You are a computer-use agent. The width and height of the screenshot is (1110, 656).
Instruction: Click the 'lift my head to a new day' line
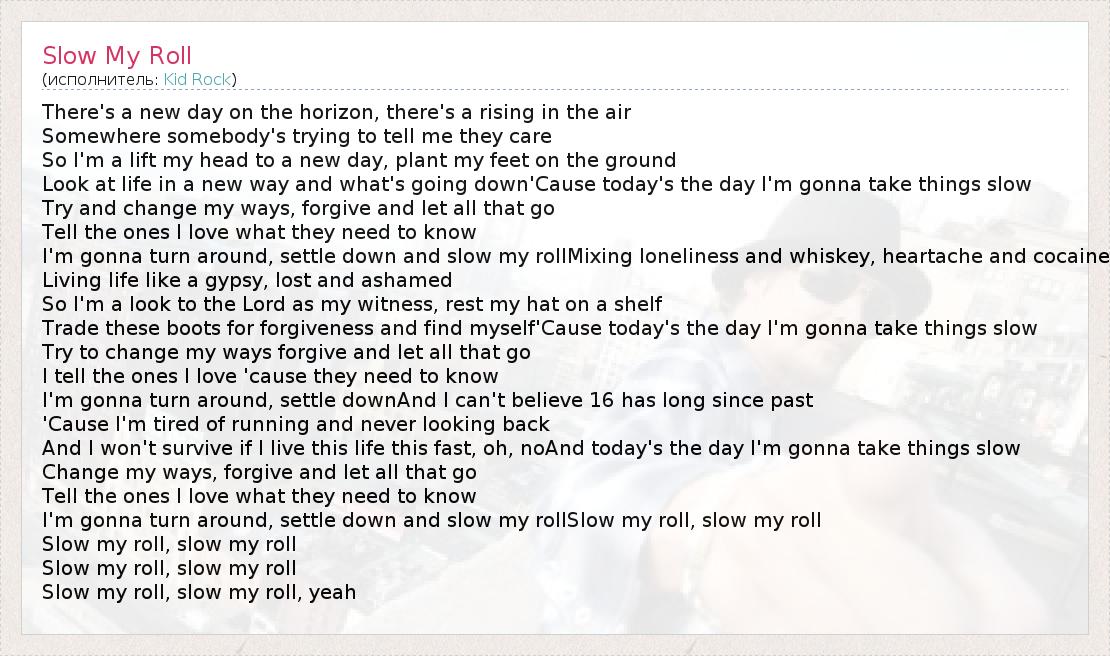[x=359, y=160]
